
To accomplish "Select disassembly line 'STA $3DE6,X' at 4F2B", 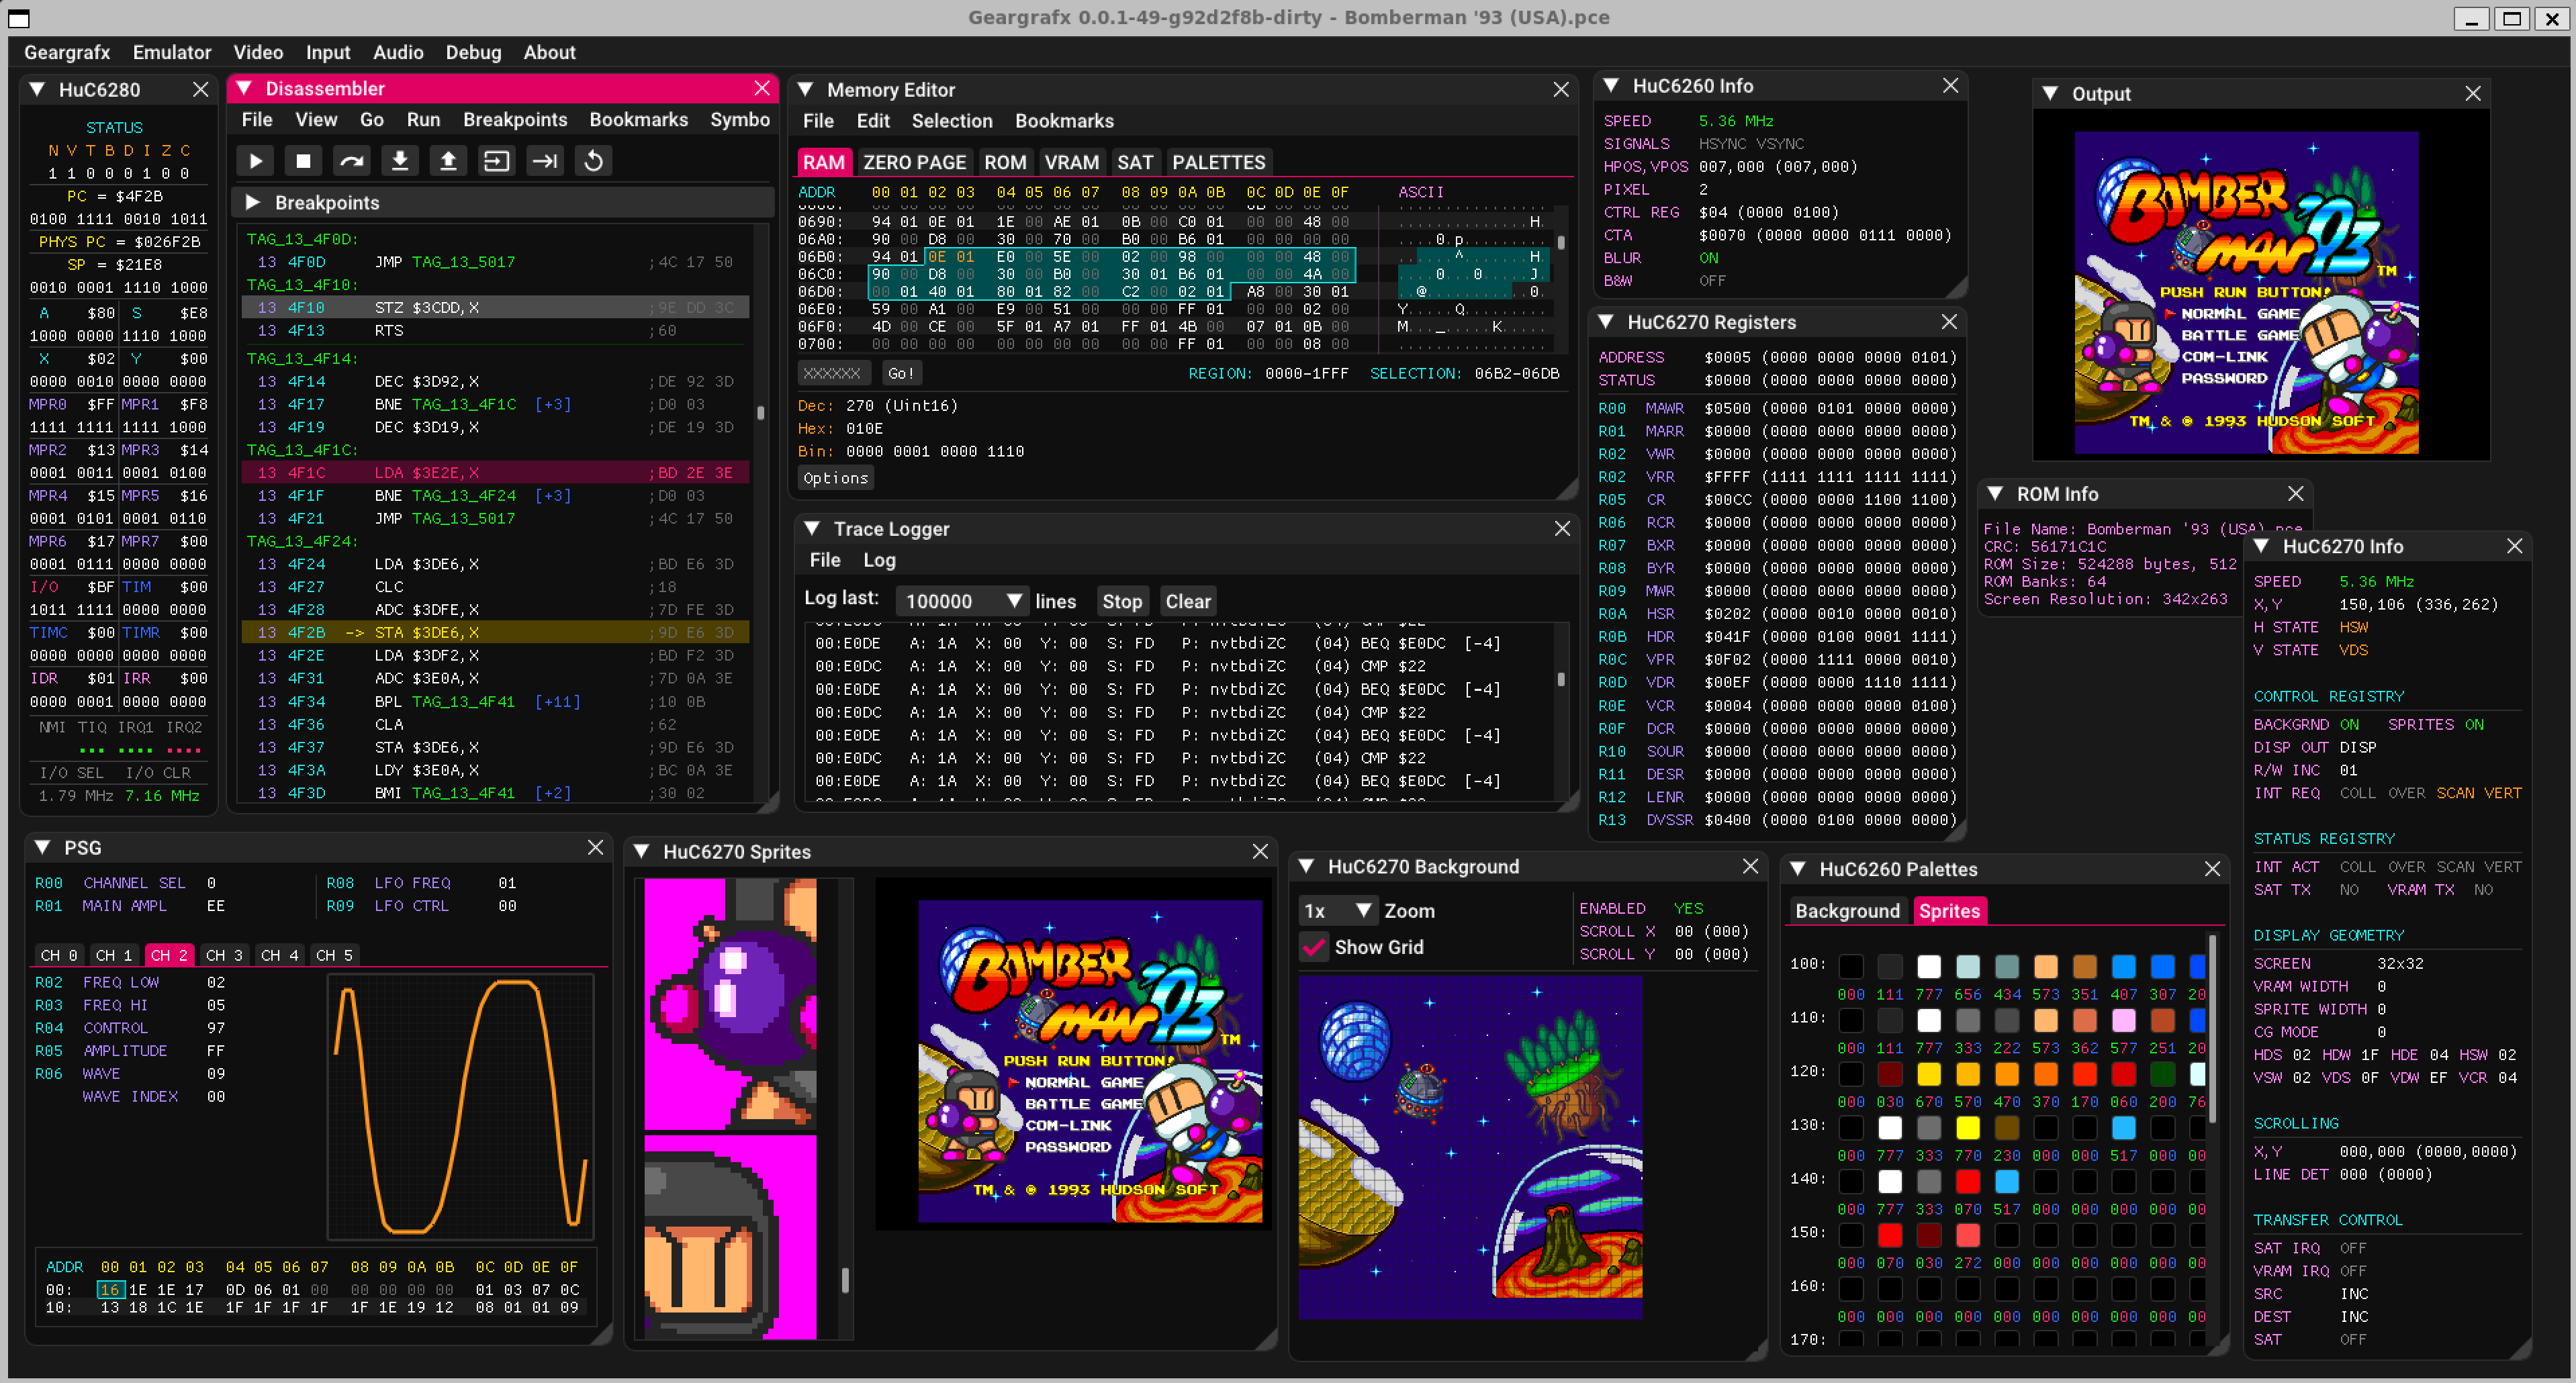I will [x=496, y=633].
